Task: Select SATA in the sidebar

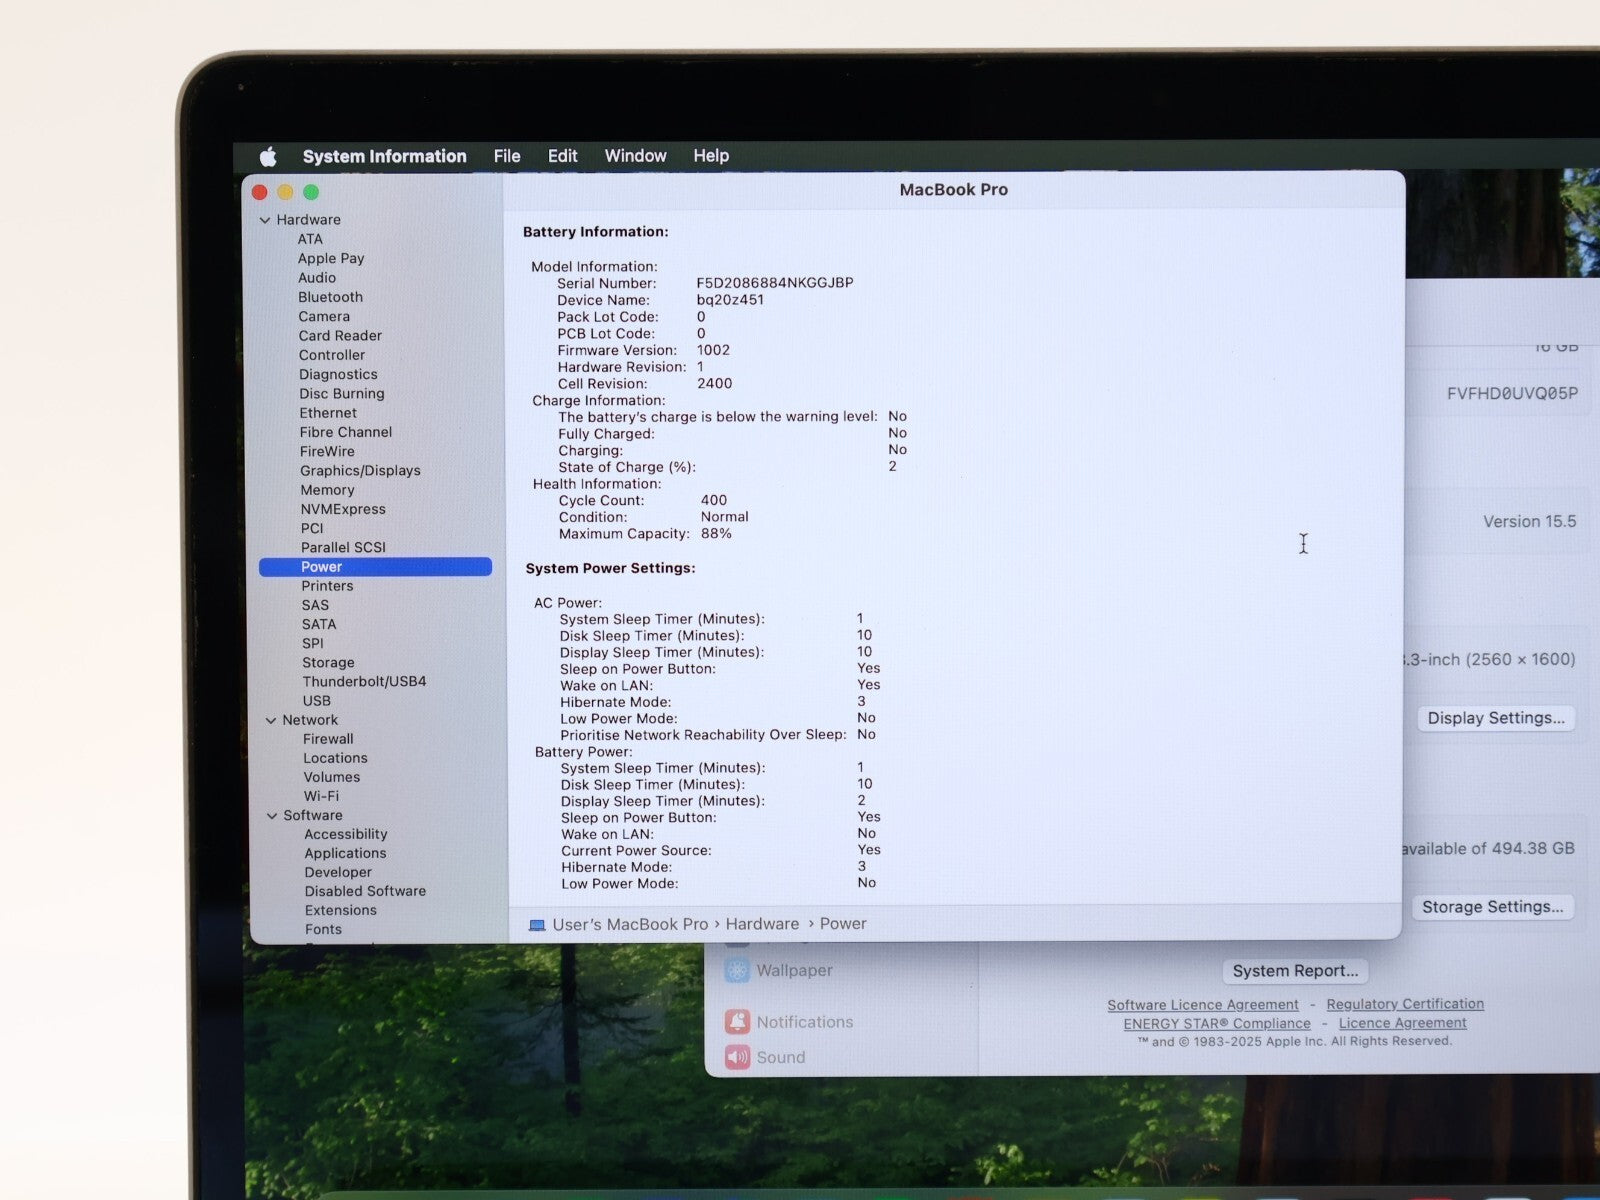Action: (319, 624)
